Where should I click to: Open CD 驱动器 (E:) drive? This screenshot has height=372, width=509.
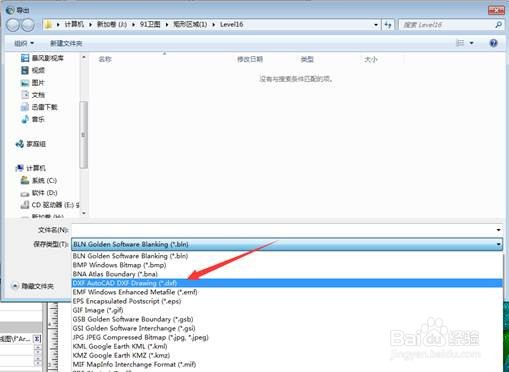pos(50,205)
